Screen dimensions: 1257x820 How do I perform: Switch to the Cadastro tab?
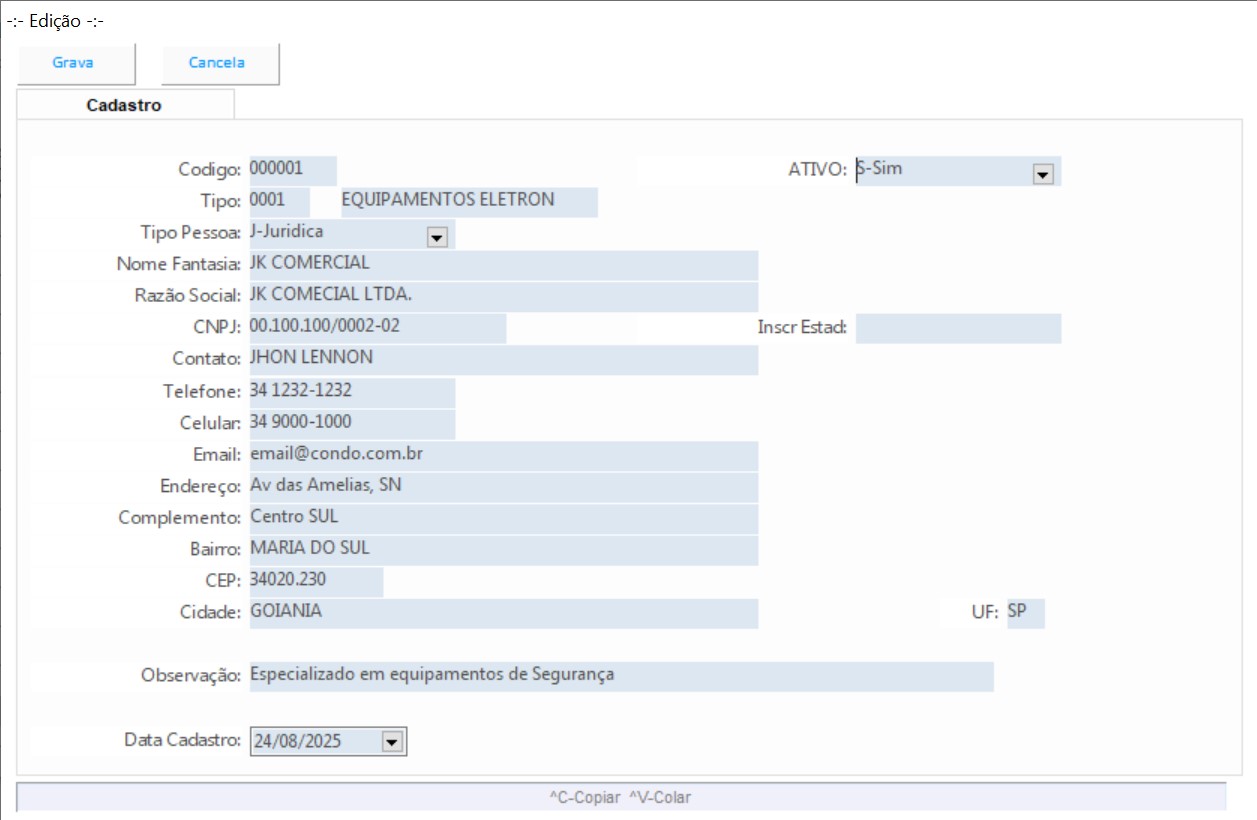[124, 105]
